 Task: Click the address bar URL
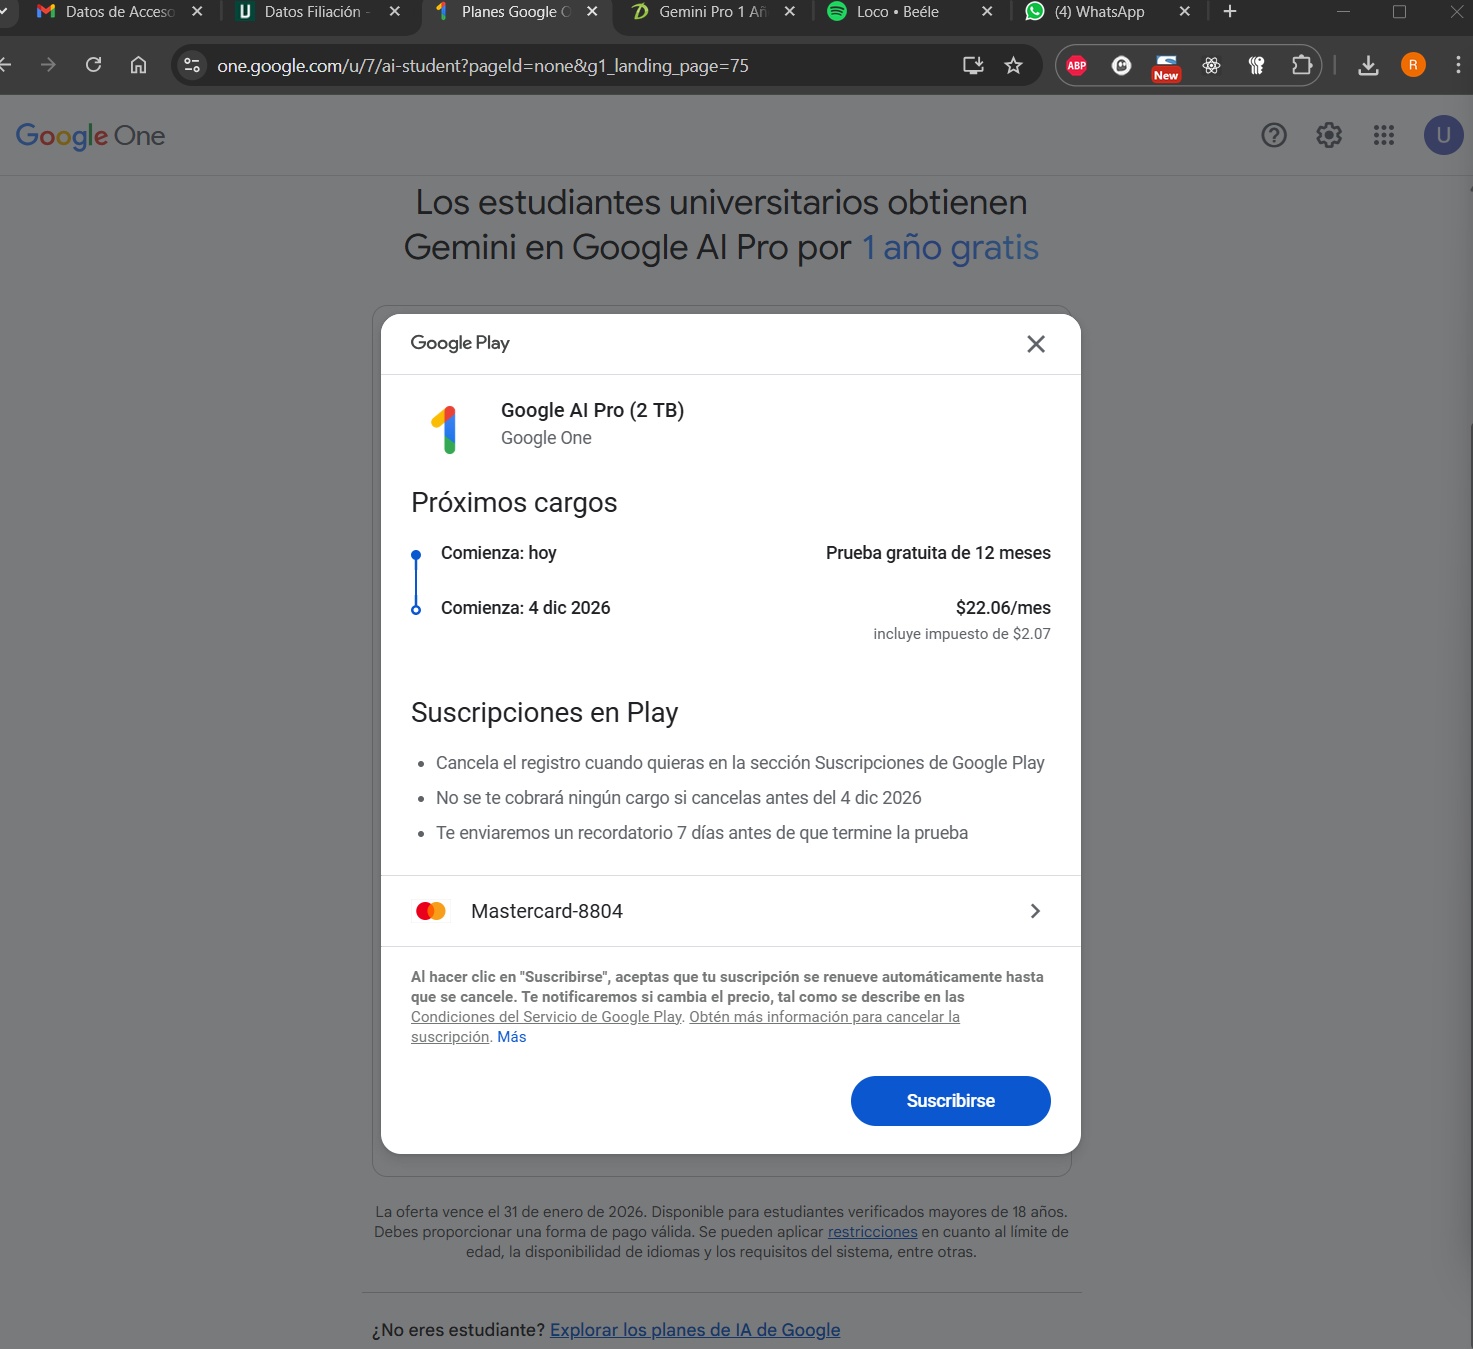pos(483,66)
